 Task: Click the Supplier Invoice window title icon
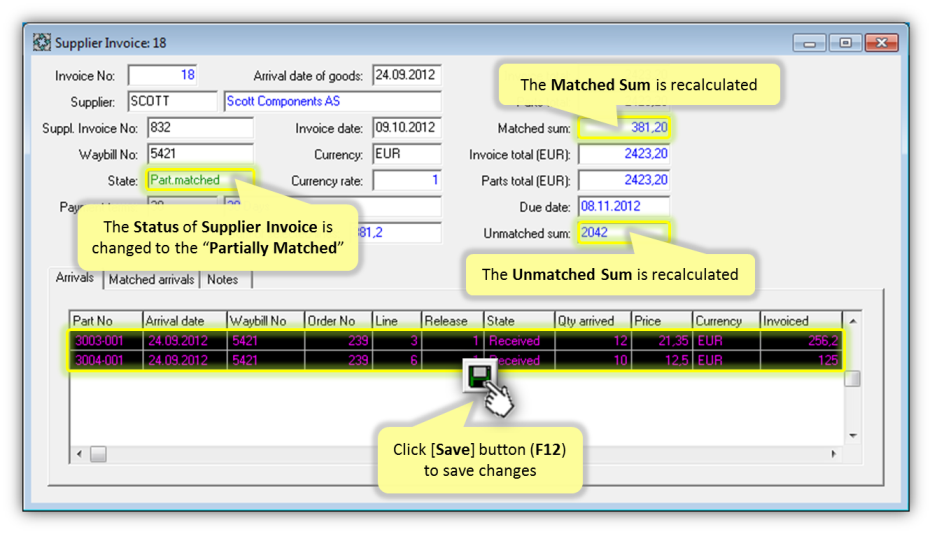42,43
